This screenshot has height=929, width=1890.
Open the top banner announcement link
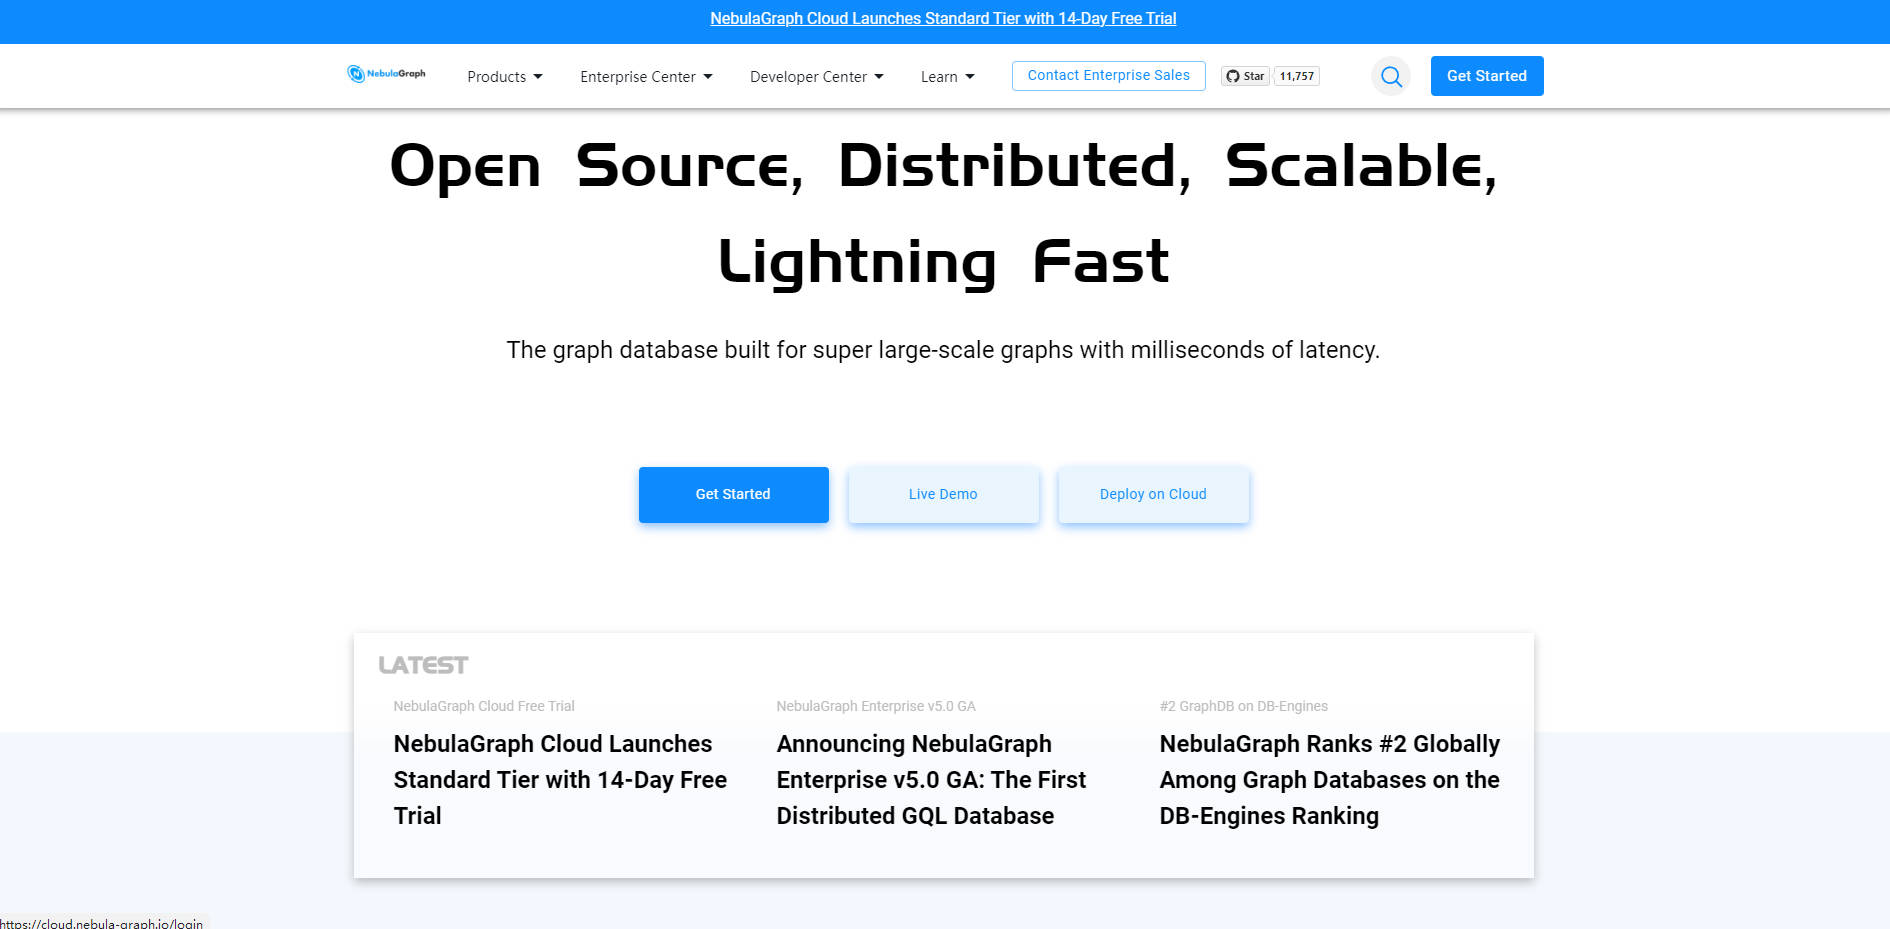click(x=943, y=19)
